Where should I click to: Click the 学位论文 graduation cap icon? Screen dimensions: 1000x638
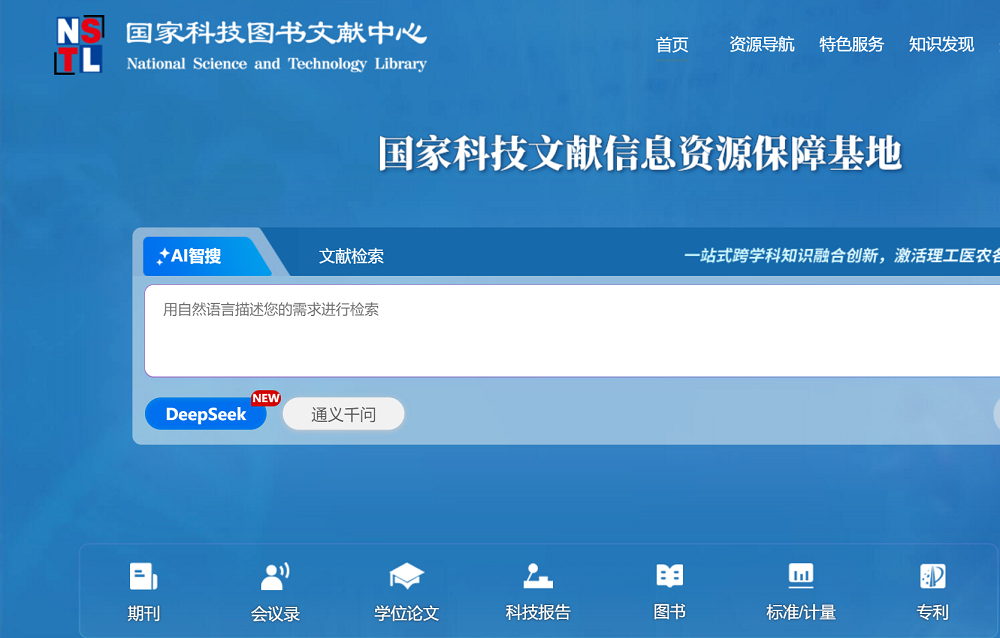(x=406, y=577)
